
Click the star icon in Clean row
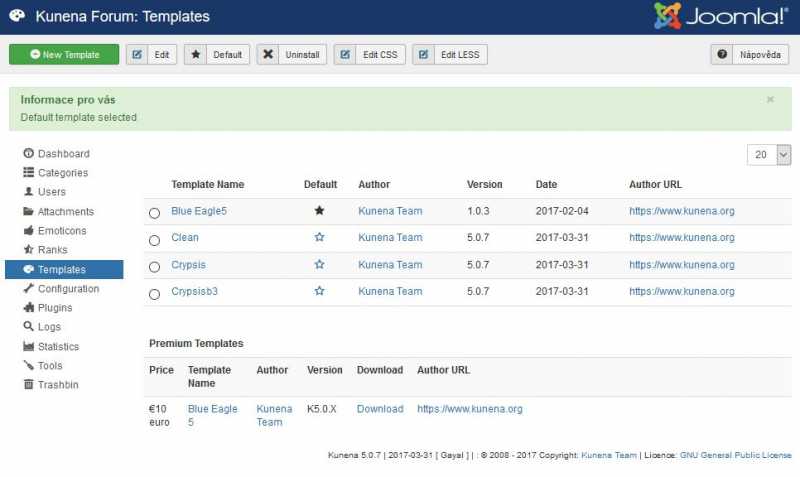(x=319, y=238)
